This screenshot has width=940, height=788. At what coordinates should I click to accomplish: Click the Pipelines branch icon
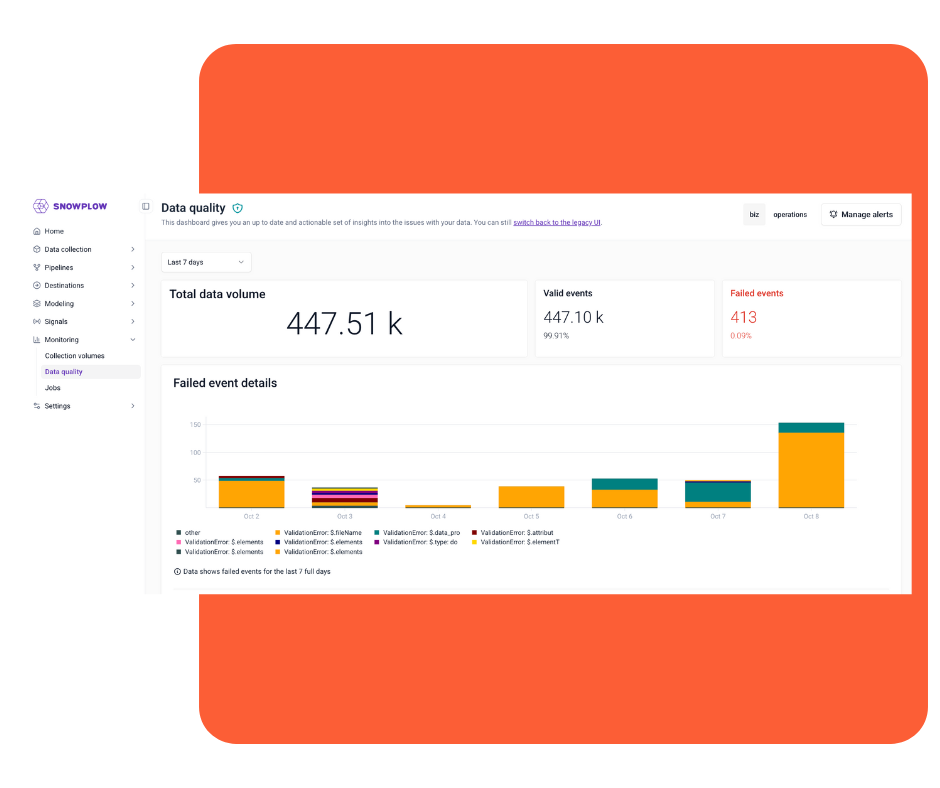pos(37,267)
